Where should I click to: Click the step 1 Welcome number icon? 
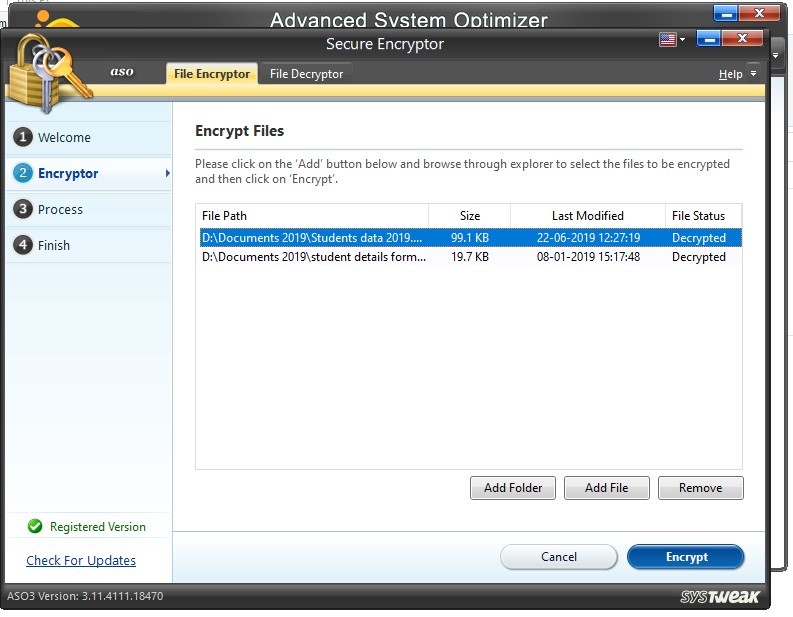pos(23,137)
